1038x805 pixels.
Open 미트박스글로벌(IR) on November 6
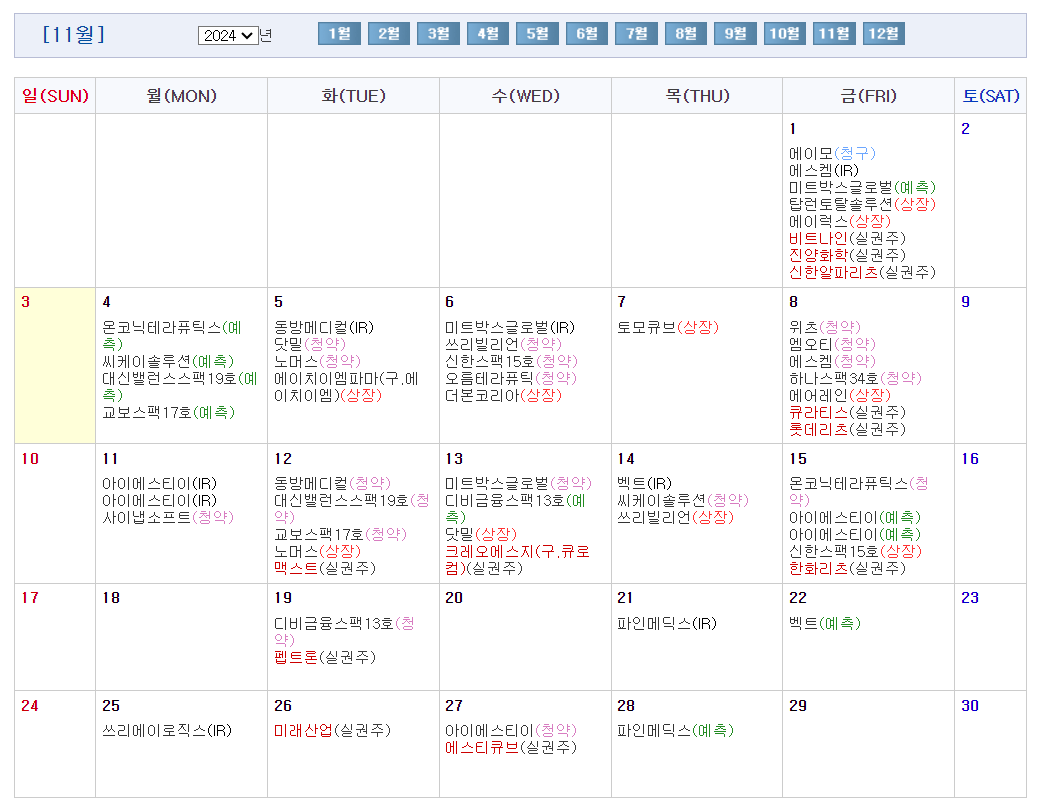click(510, 328)
